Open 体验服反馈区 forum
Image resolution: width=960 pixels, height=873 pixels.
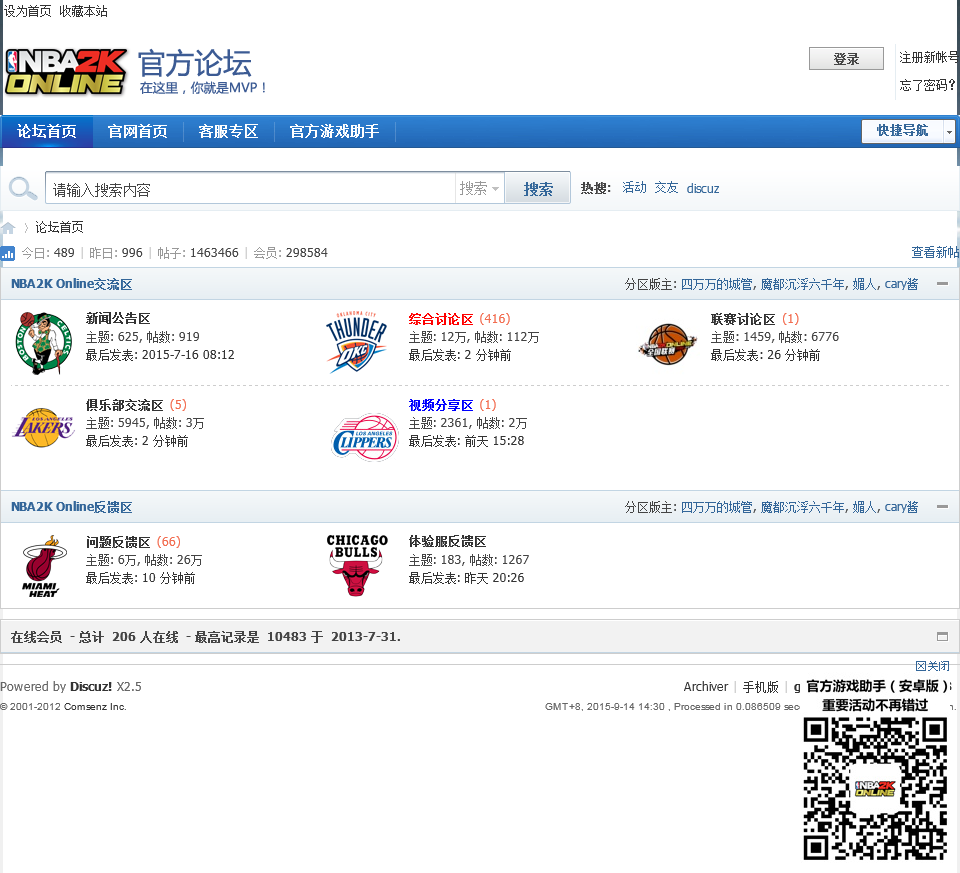point(448,541)
